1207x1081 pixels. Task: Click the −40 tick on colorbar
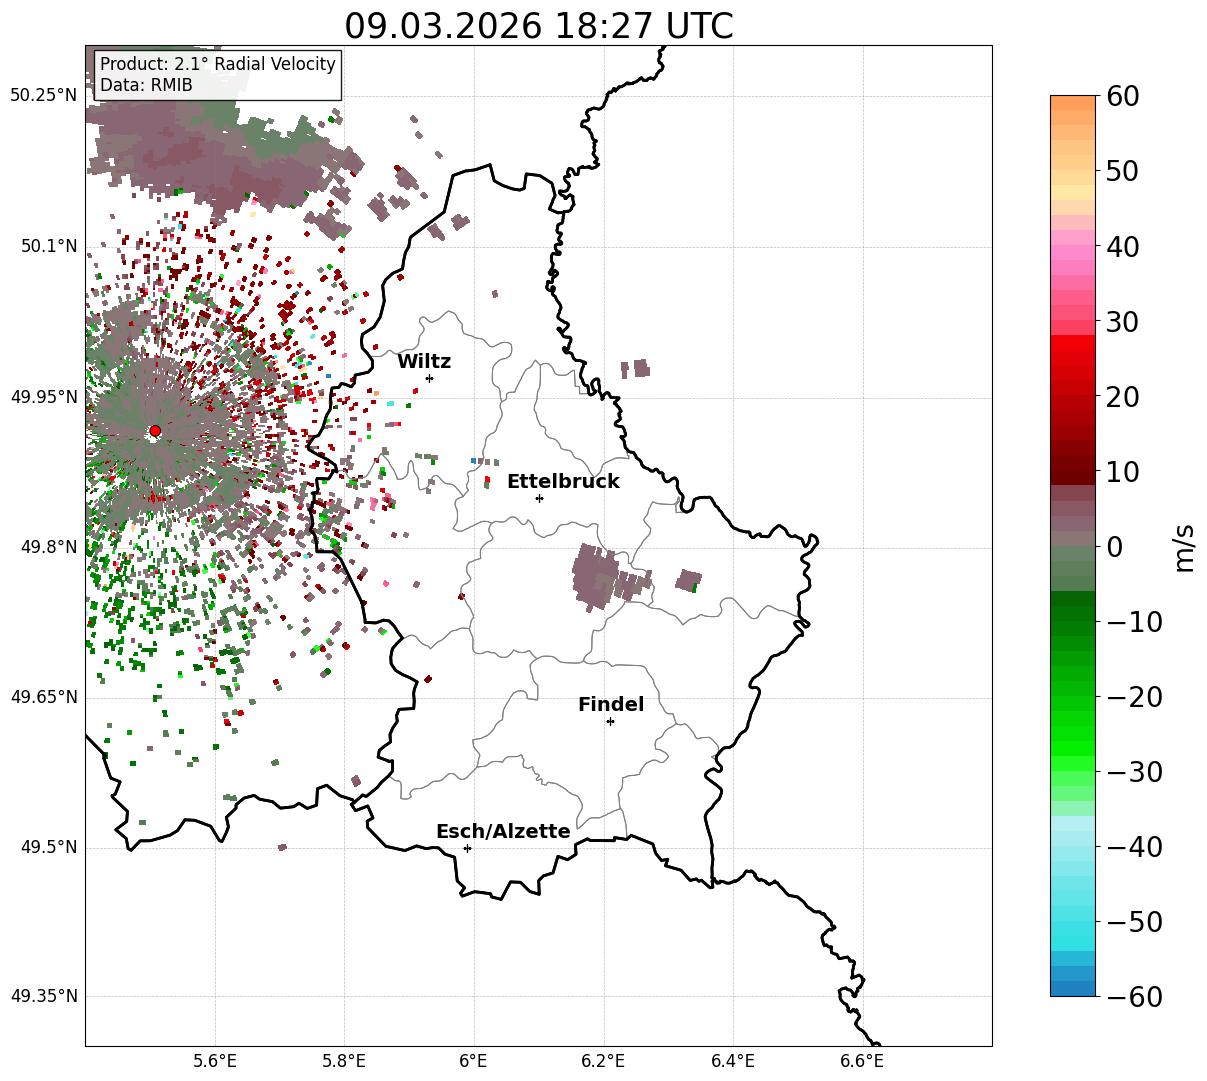tap(1134, 846)
